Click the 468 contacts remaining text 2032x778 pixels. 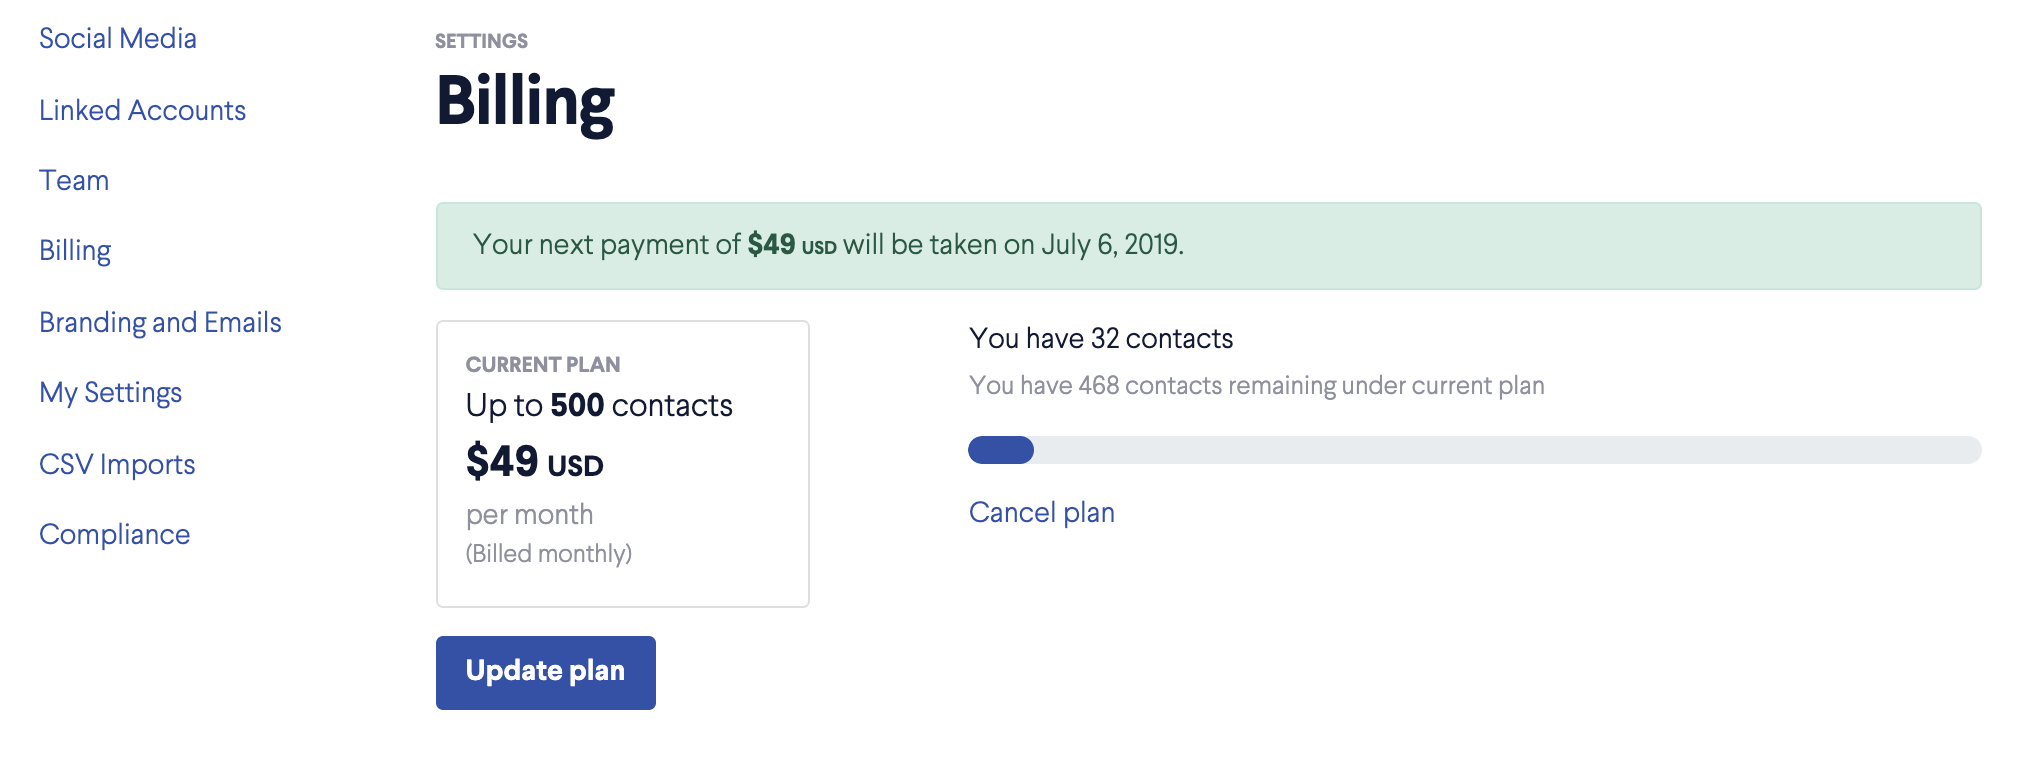tap(1256, 386)
